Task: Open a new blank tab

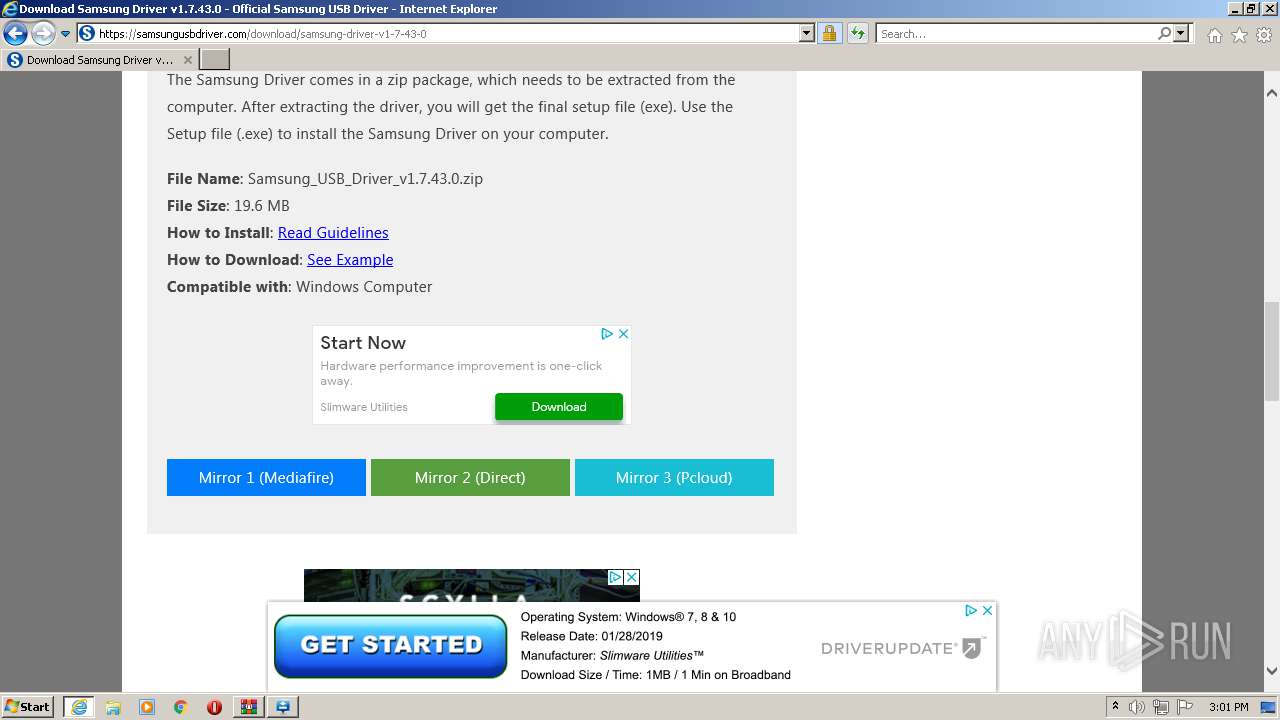Action: point(214,60)
